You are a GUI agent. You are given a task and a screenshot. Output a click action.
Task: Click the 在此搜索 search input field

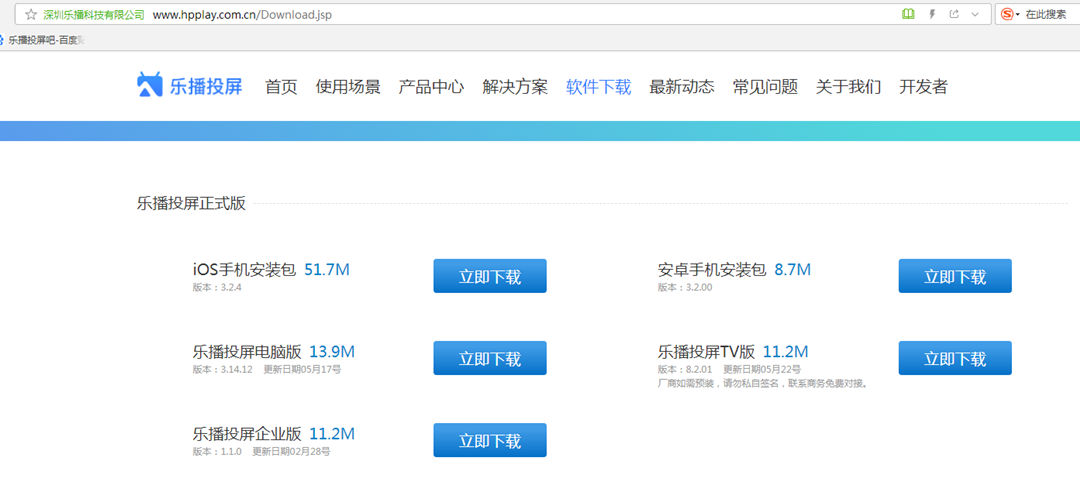(1052, 14)
